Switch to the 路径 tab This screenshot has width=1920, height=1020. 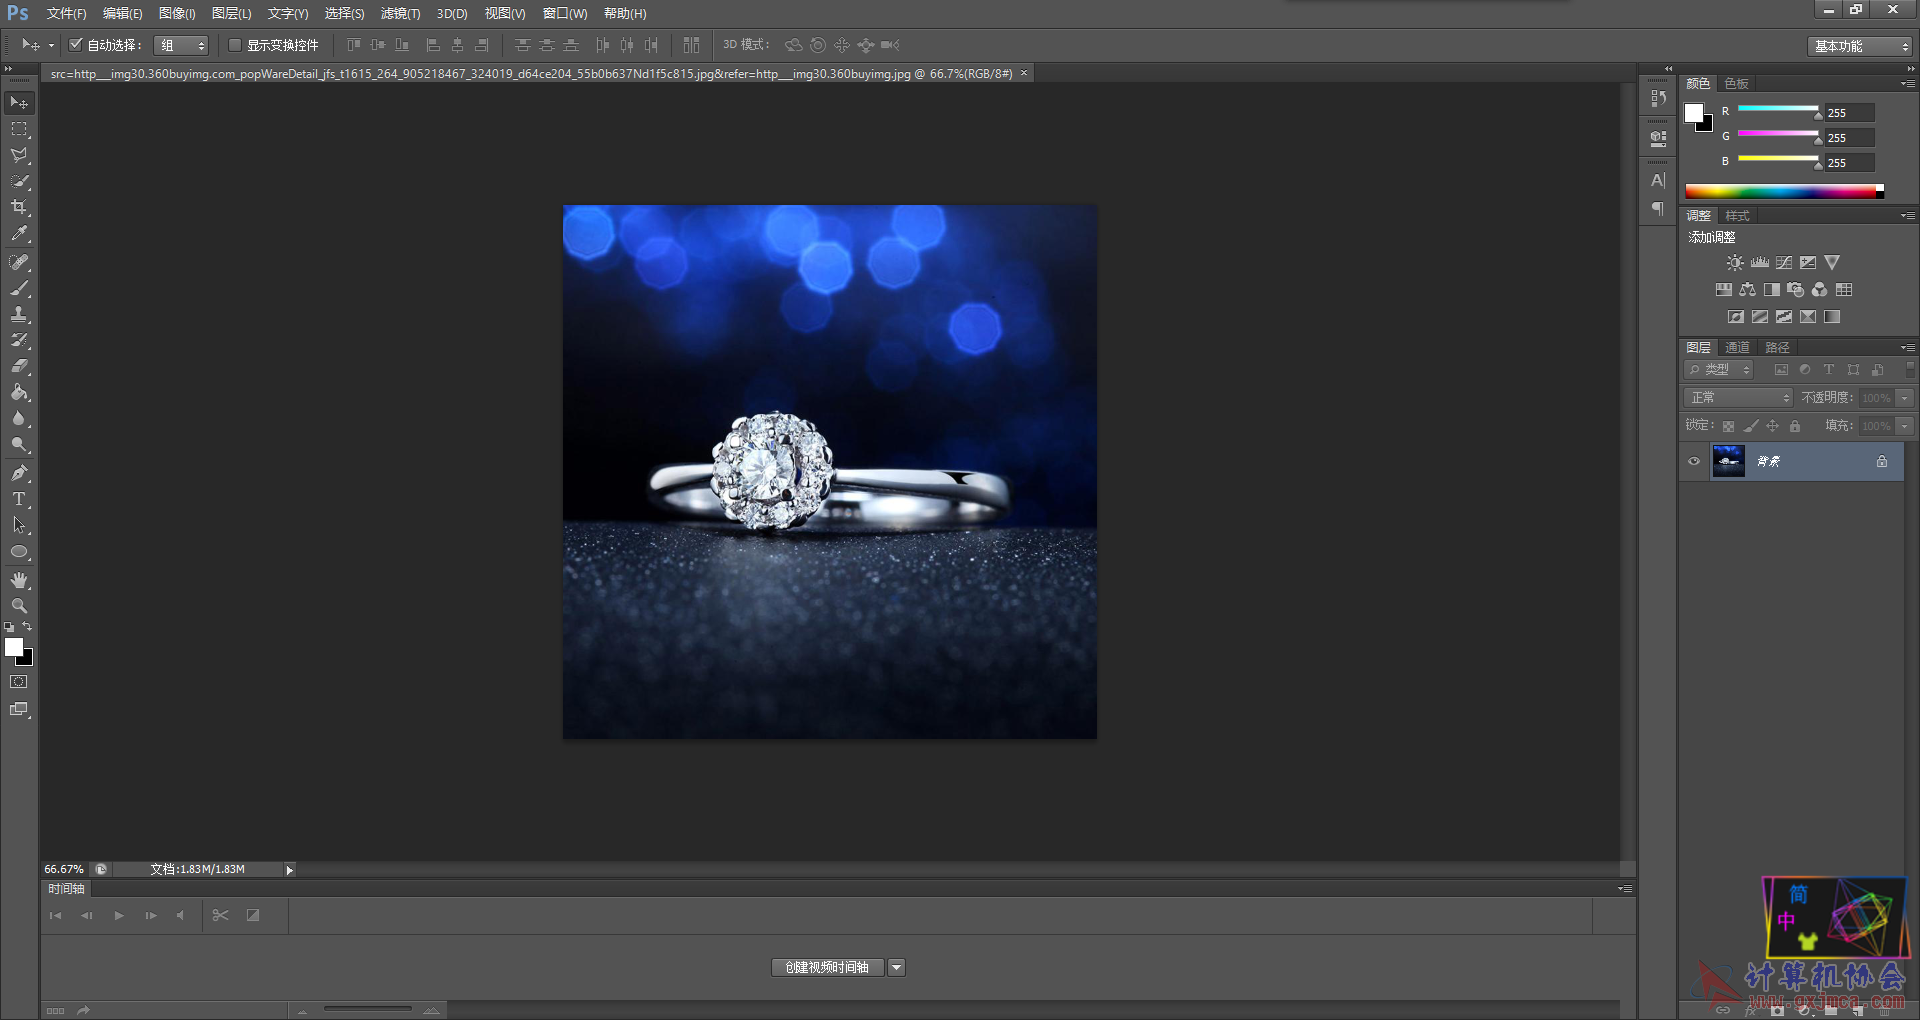point(1777,348)
